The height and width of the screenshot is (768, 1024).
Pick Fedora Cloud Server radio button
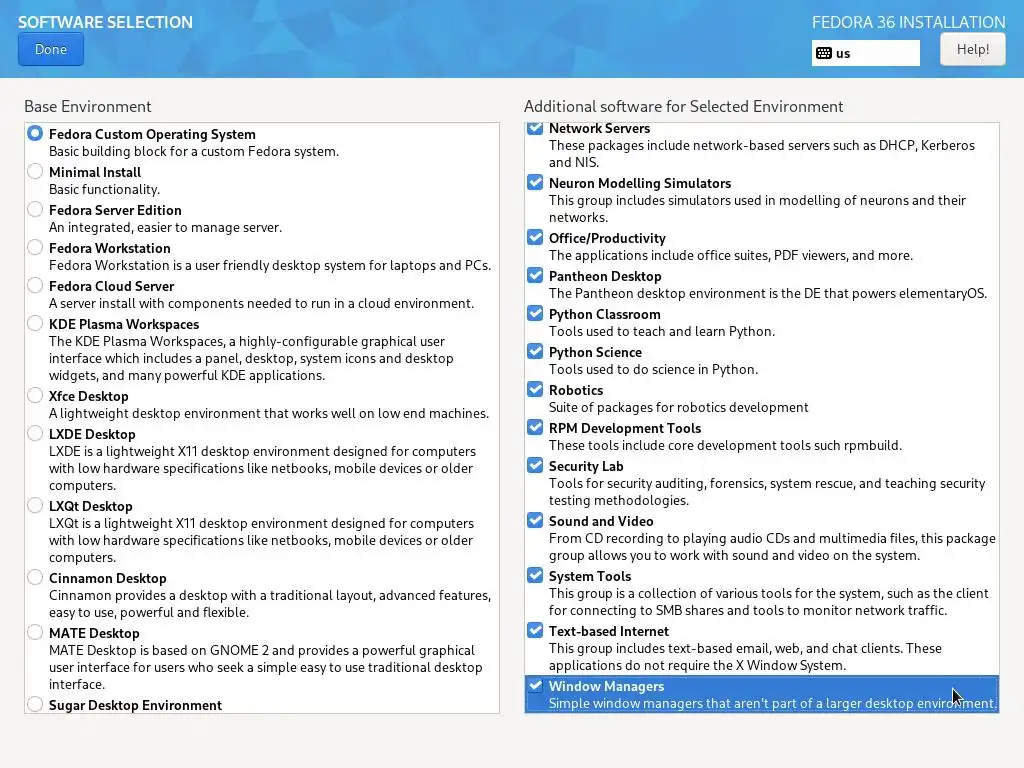(35, 285)
